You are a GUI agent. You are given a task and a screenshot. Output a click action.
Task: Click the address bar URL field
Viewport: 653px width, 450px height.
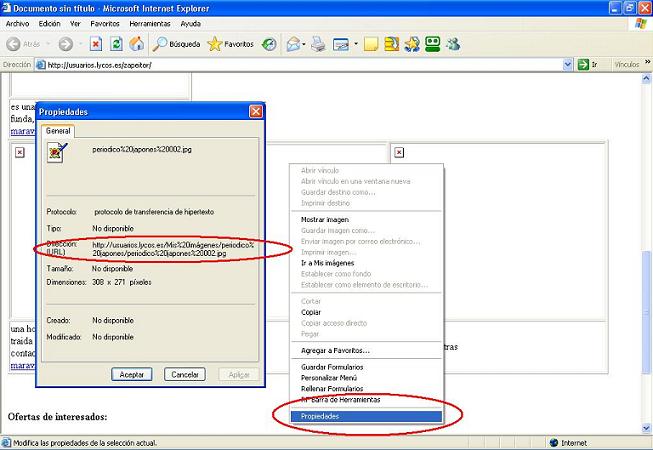[300, 65]
